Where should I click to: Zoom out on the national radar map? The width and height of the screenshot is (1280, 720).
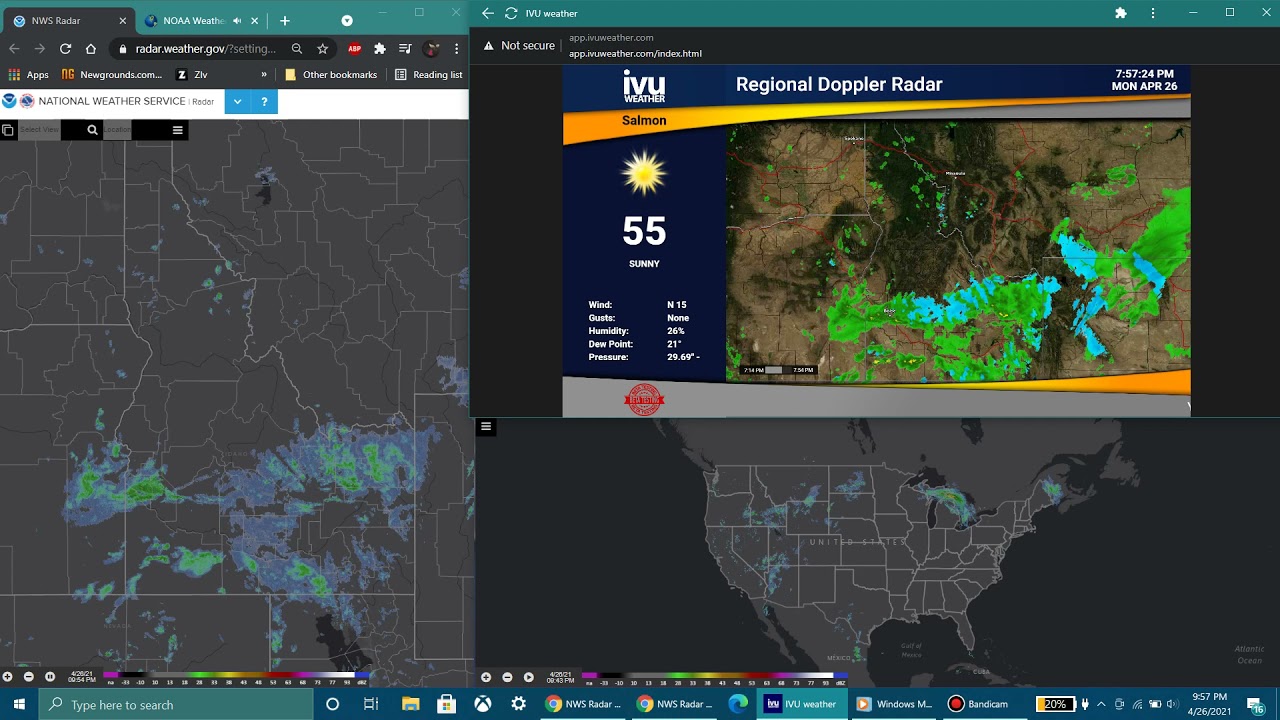tap(507, 677)
